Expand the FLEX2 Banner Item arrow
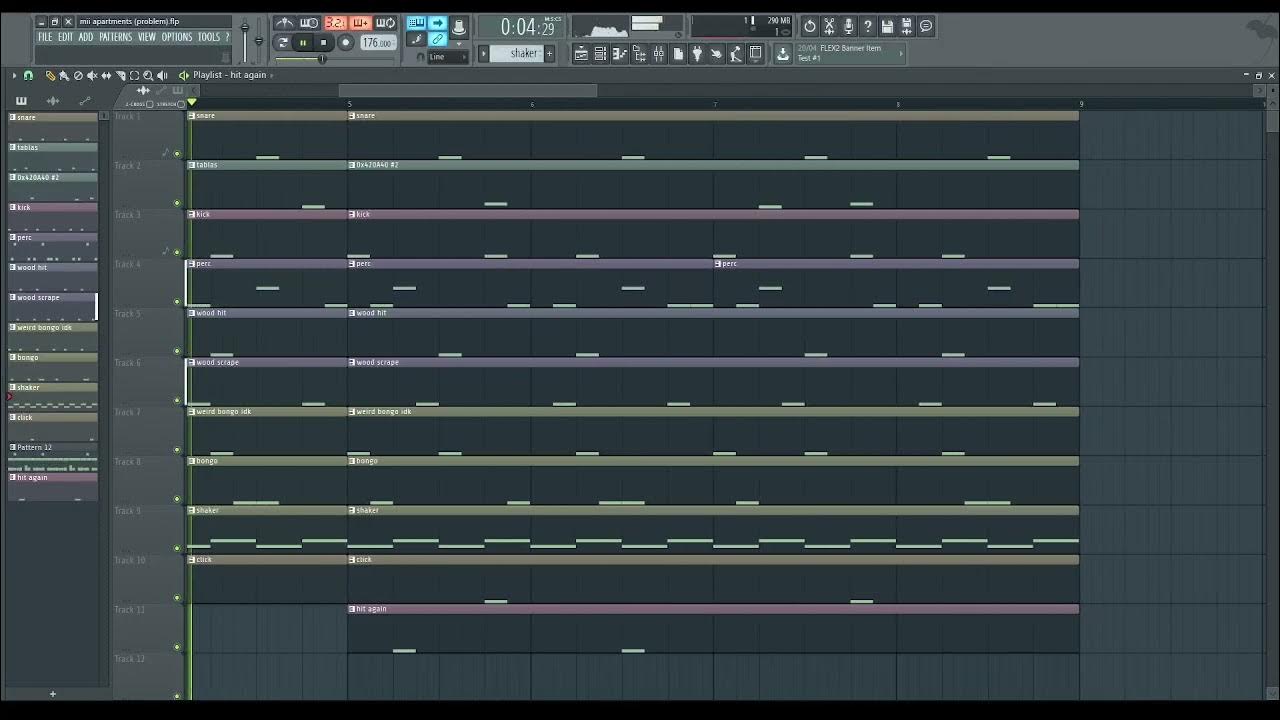 [900, 53]
